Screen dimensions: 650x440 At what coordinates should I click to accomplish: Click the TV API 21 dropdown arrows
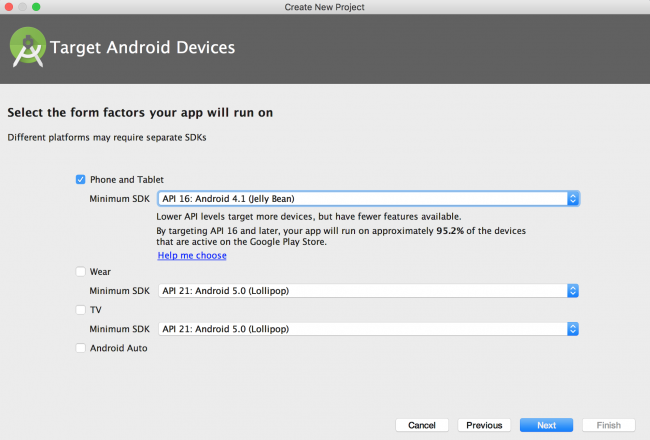tap(573, 329)
